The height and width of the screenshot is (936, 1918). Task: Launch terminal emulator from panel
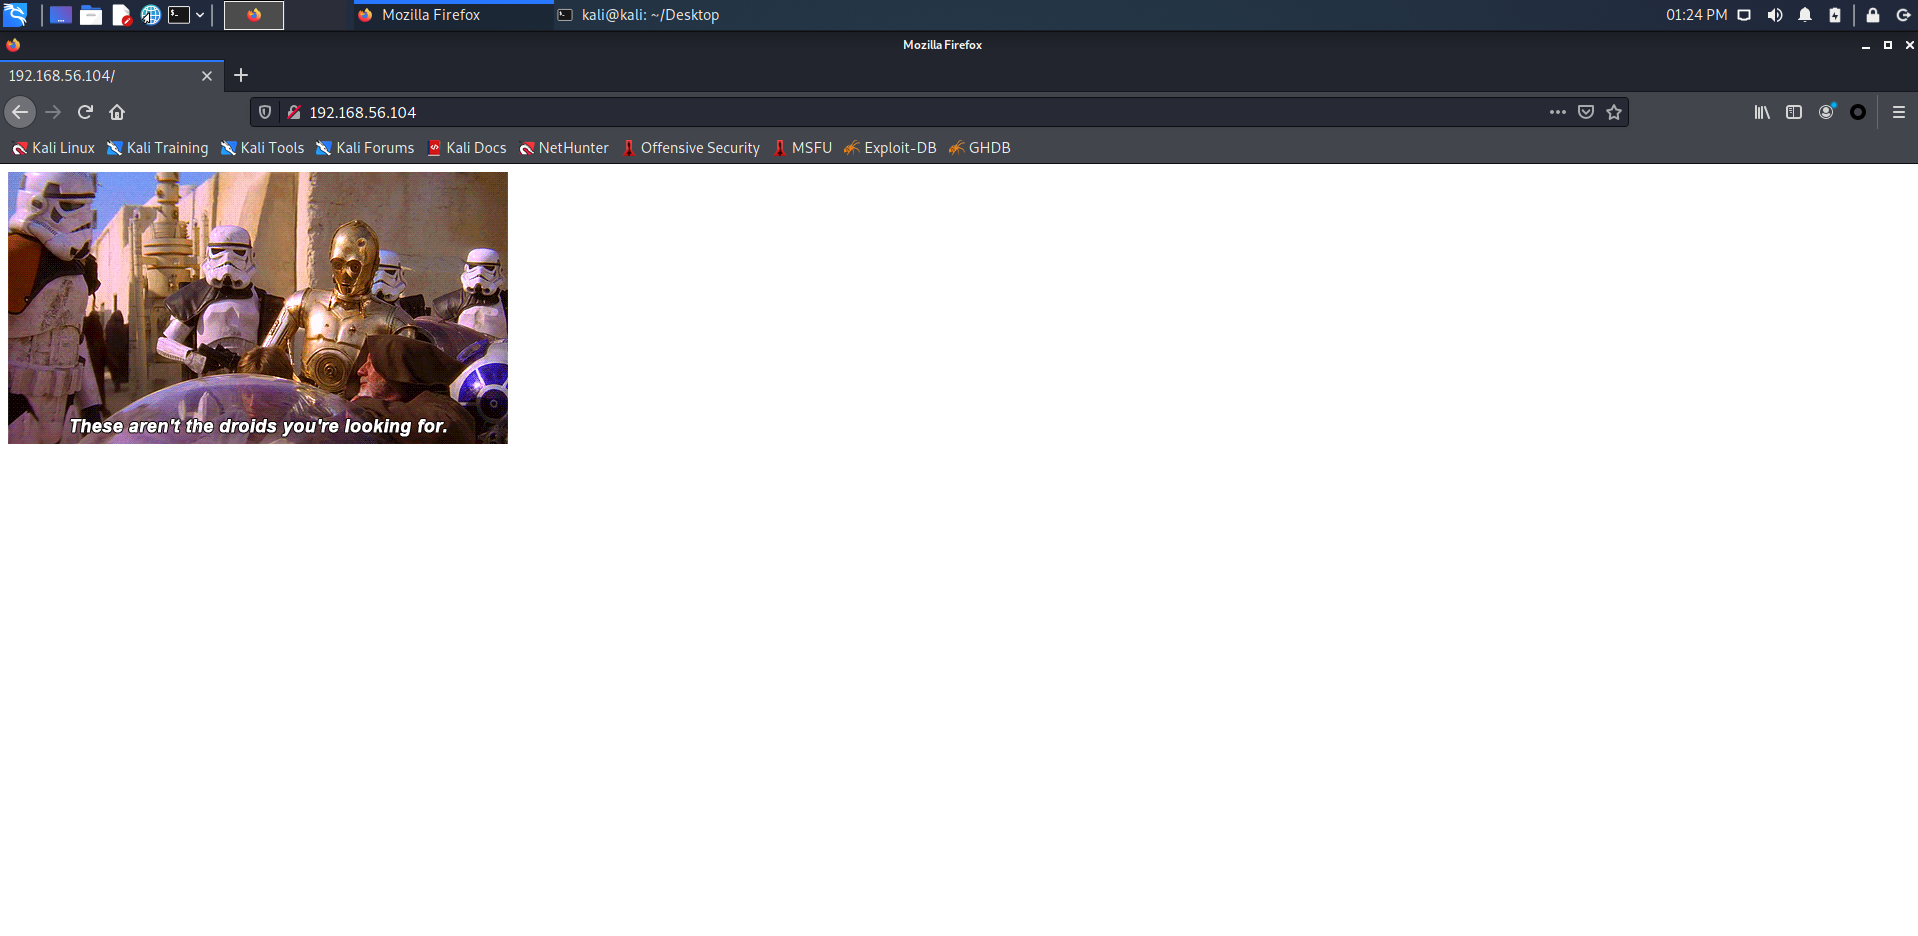coord(179,15)
